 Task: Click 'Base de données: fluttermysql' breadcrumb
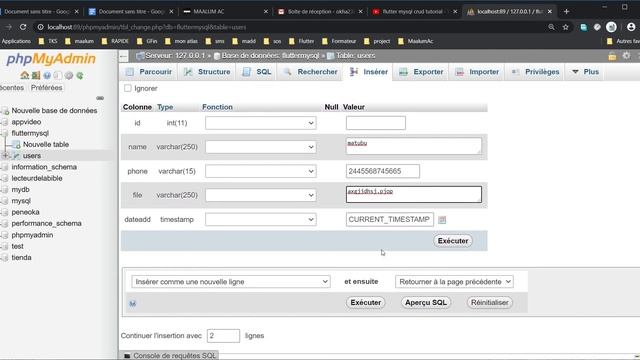pos(270,56)
